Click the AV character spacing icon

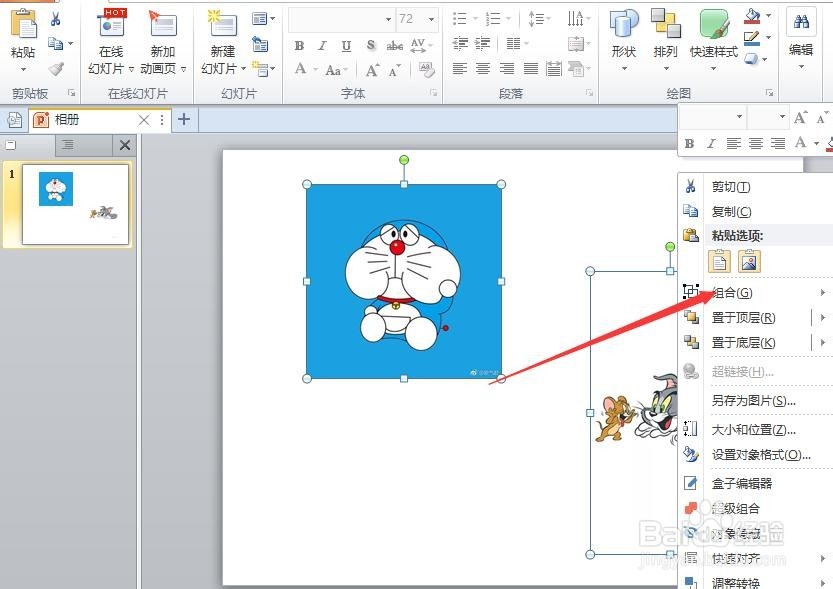(419, 46)
